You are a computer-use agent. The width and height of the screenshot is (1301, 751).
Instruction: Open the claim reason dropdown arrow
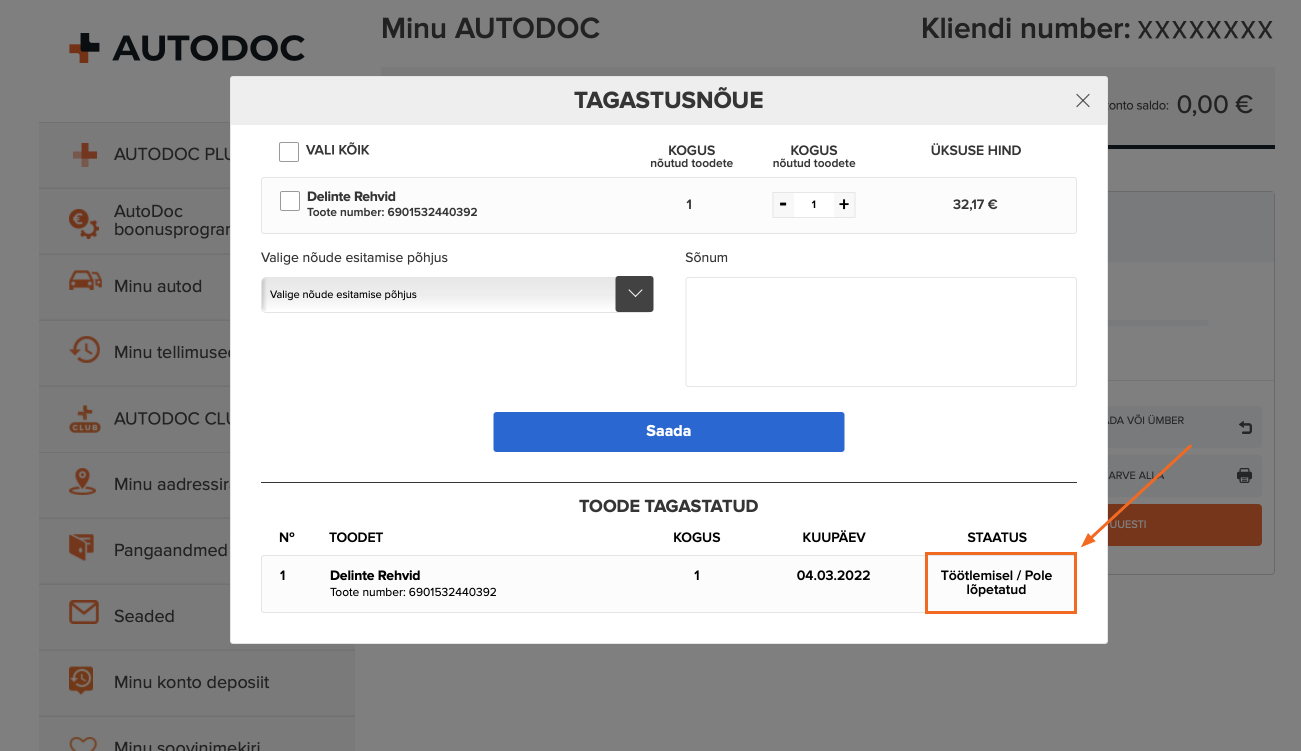click(634, 294)
